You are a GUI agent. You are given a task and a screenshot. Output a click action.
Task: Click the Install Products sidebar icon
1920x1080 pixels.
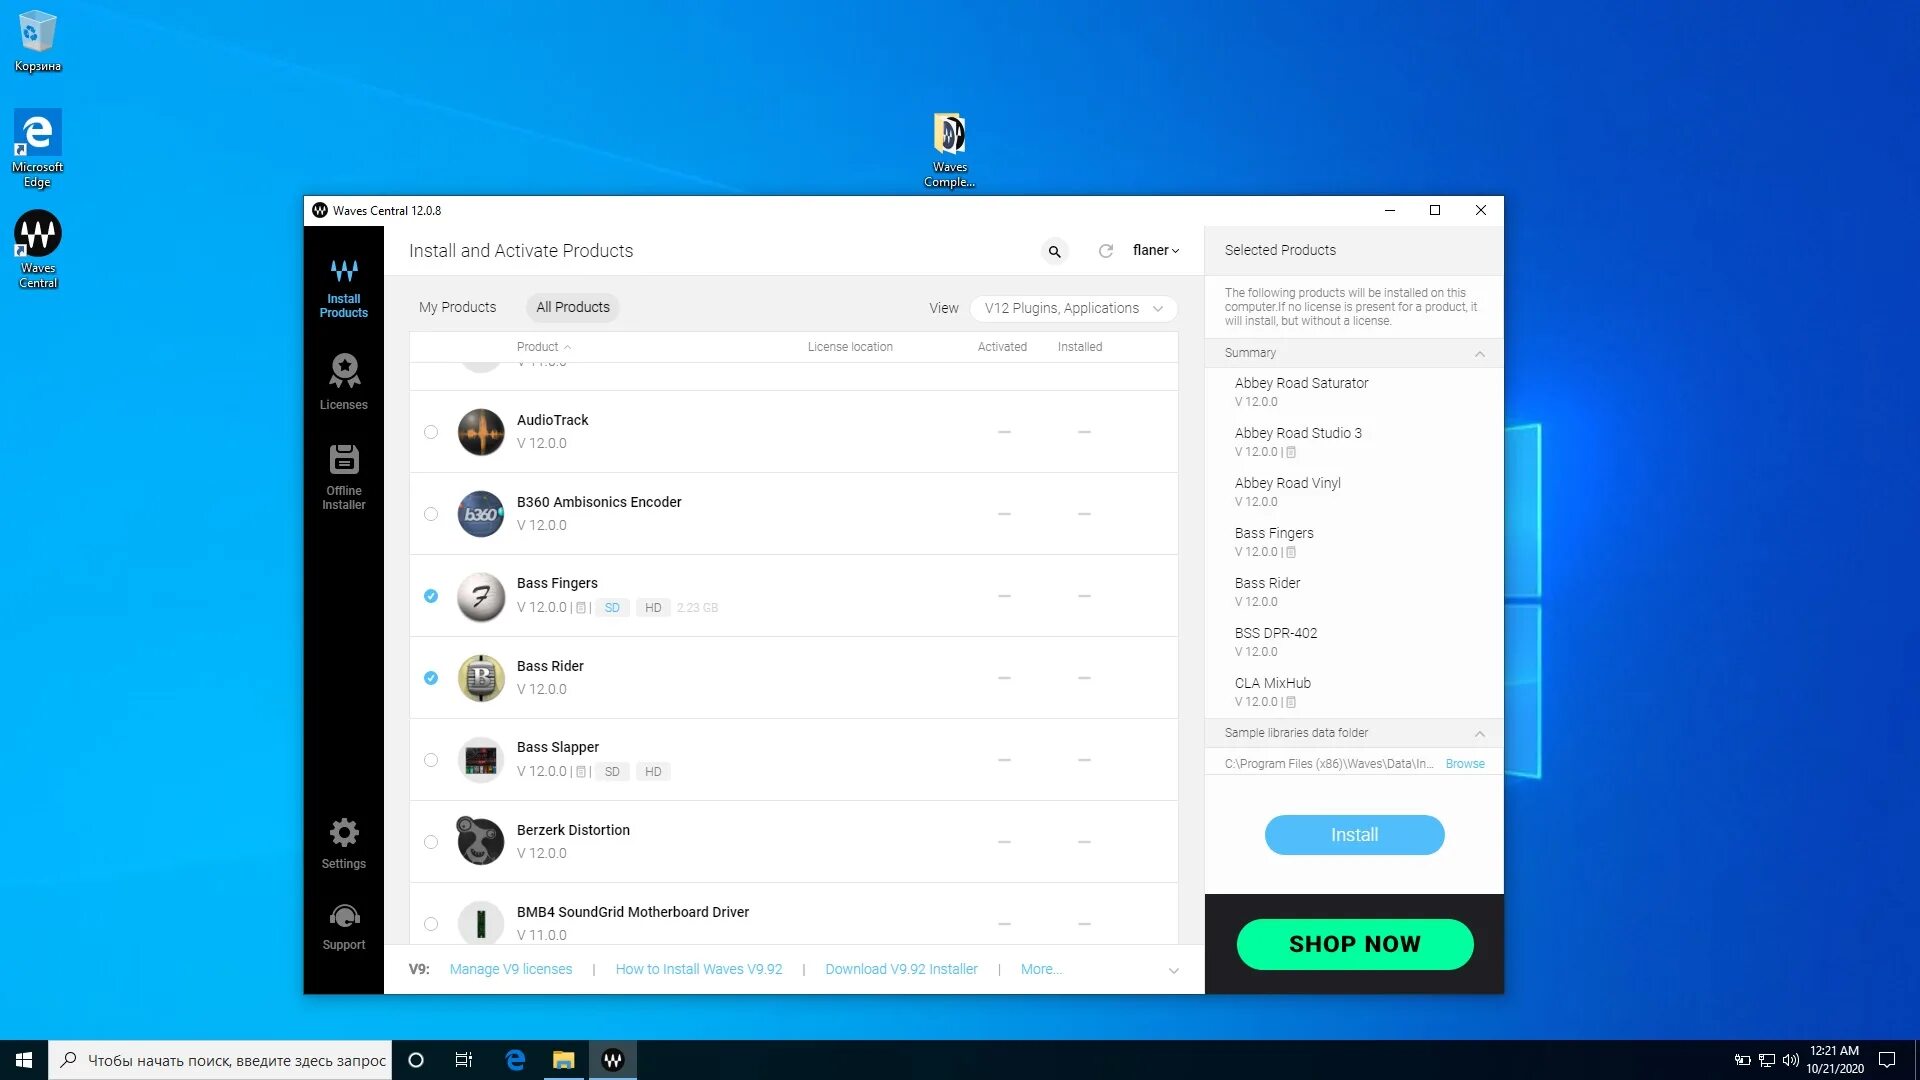click(343, 288)
